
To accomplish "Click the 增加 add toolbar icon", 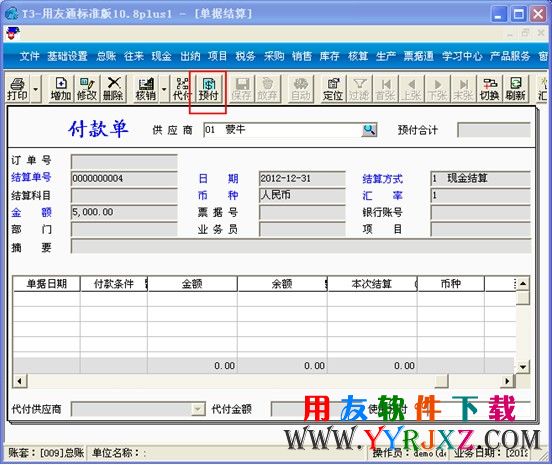I will click(x=61, y=89).
